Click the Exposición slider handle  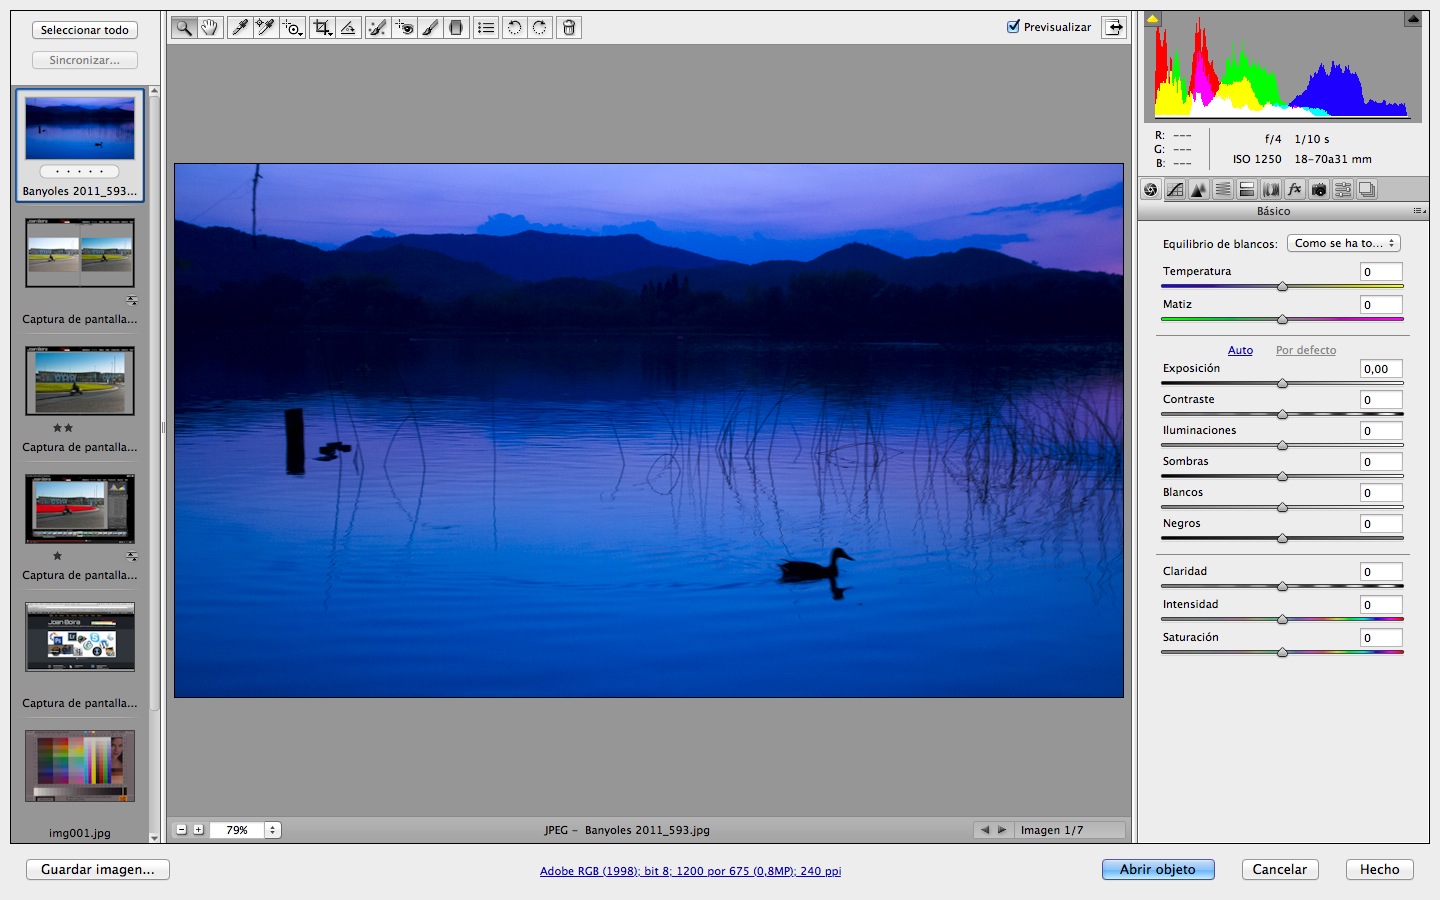coord(1282,384)
